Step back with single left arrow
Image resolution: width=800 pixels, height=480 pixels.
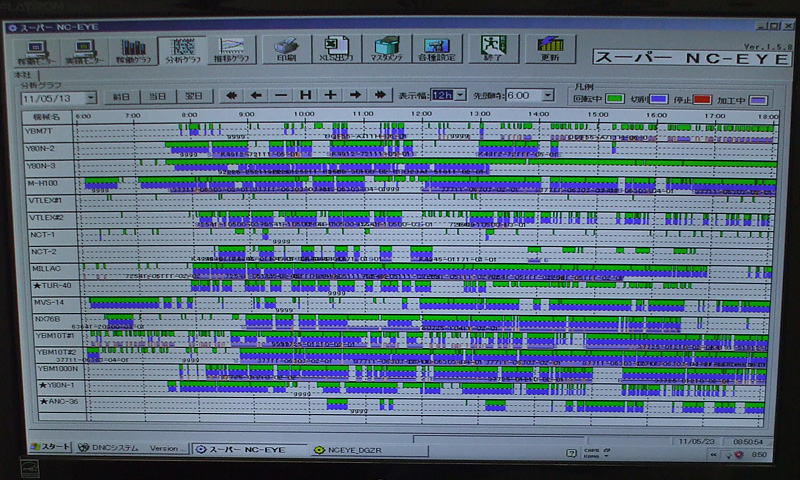tap(256, 95)
